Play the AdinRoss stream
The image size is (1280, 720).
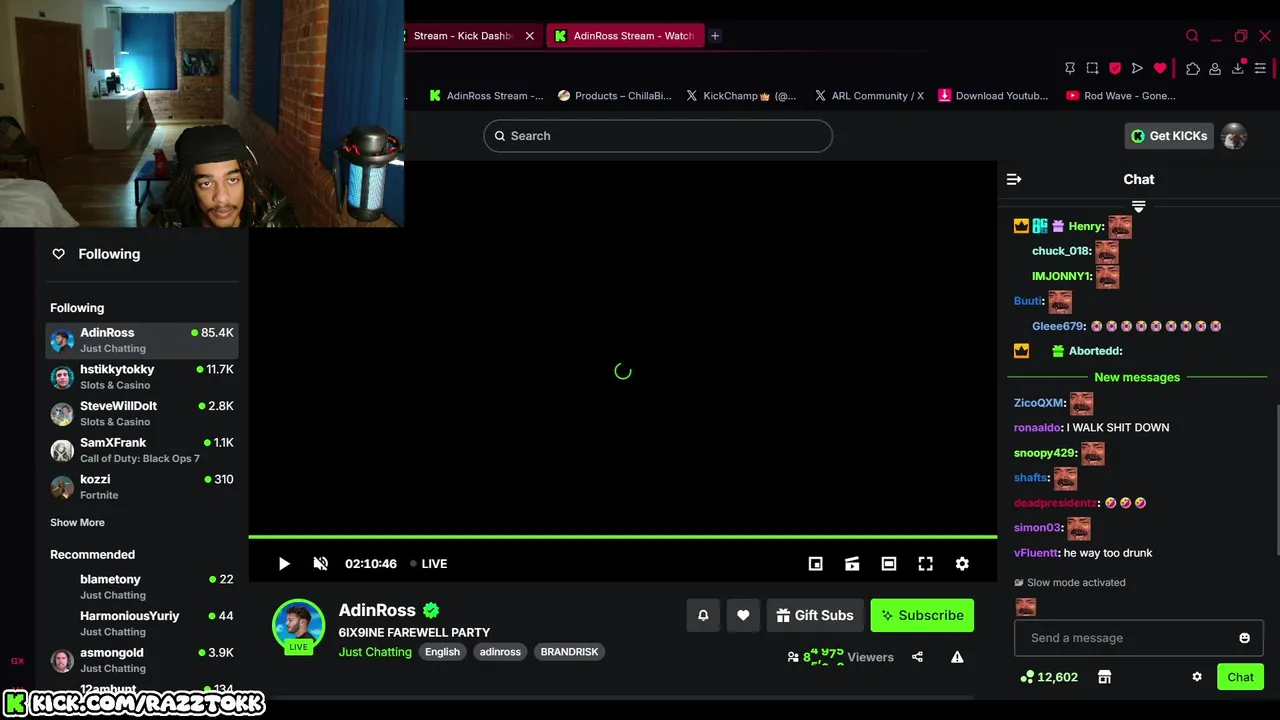[x=284, y=564]
